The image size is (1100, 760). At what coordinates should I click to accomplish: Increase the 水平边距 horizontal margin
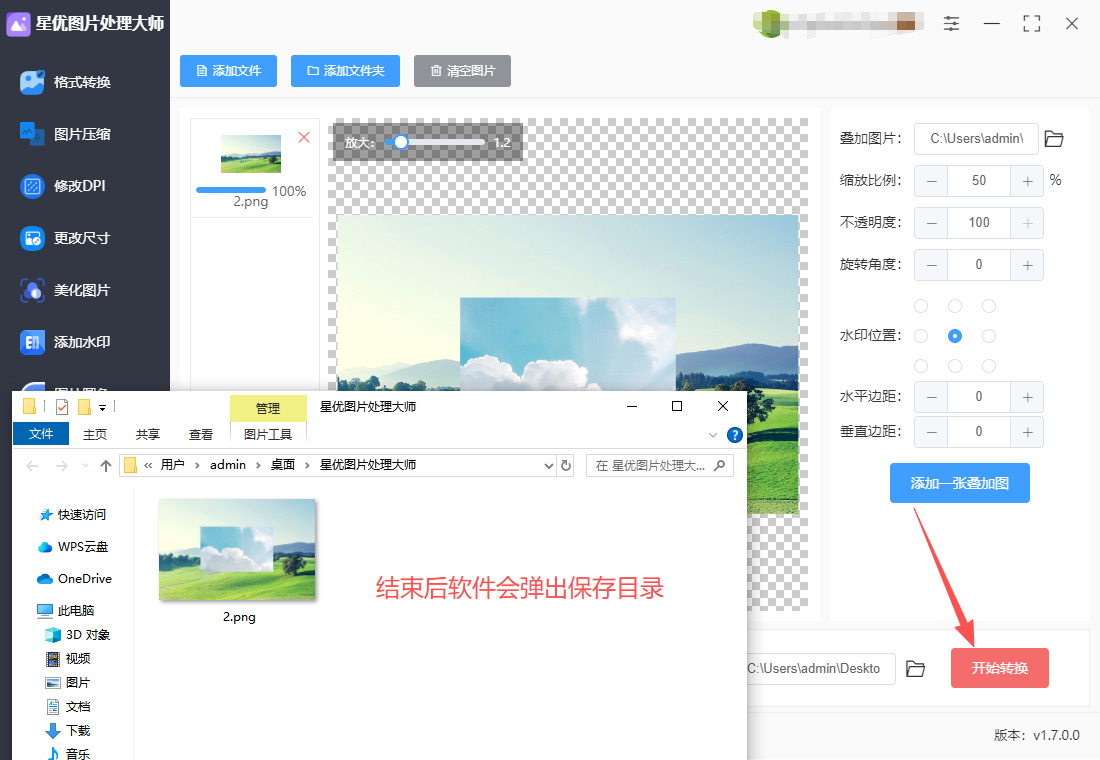point(1027,397)
